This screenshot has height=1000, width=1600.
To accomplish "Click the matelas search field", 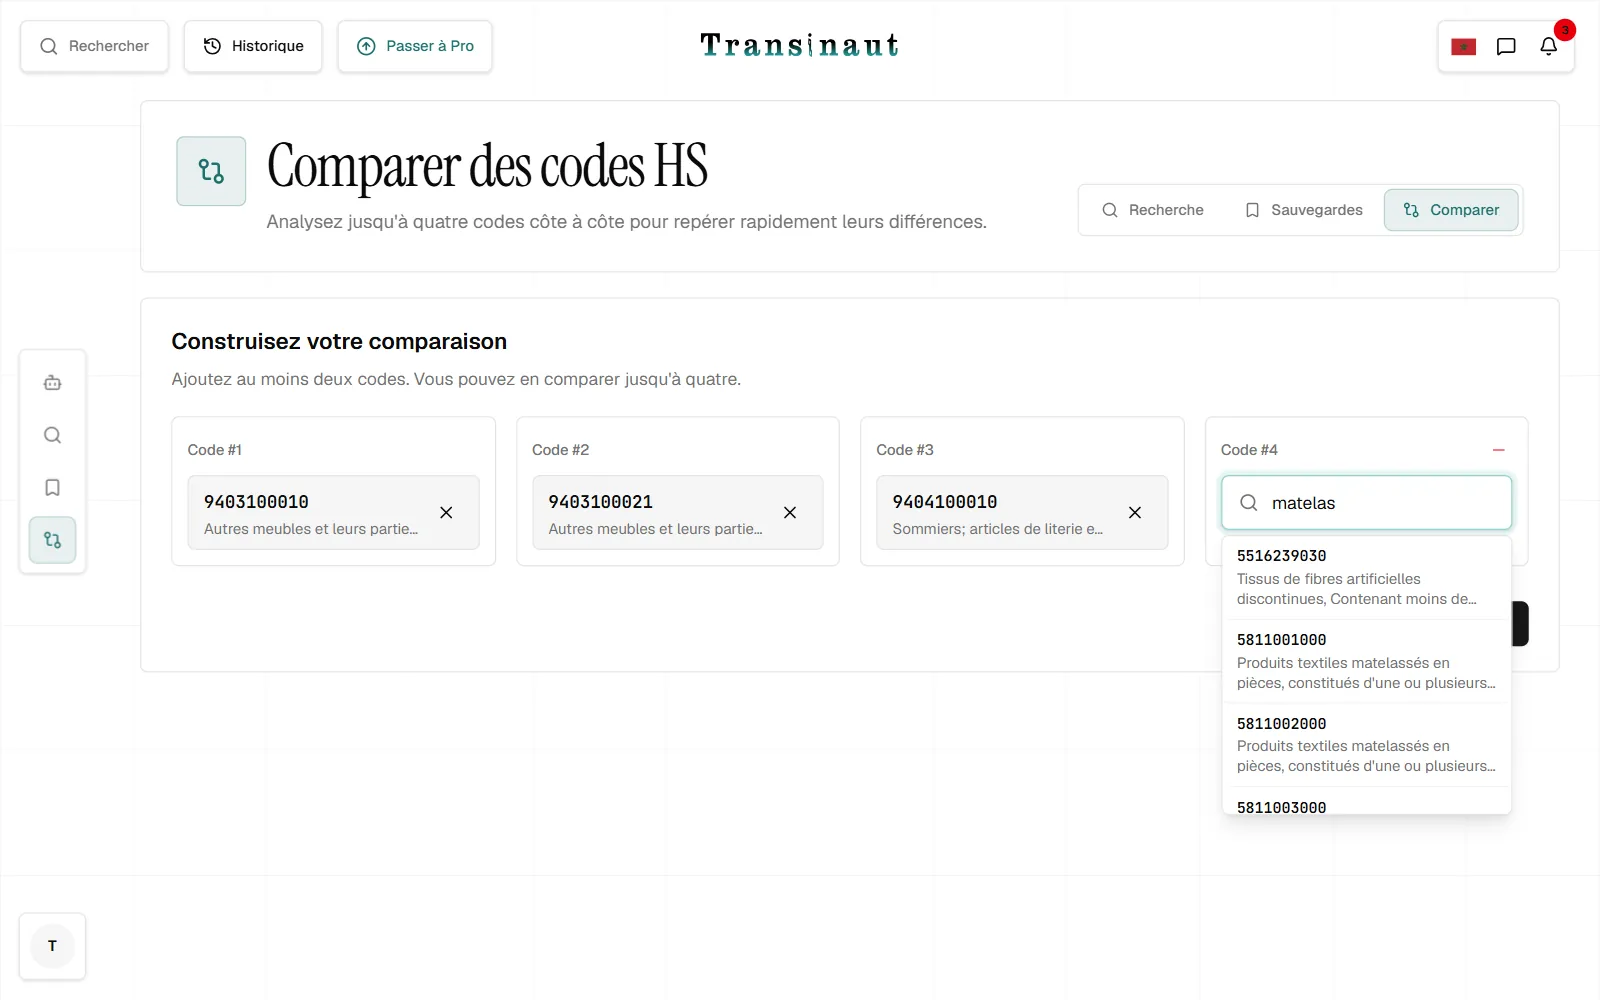I will (1366, 503).
